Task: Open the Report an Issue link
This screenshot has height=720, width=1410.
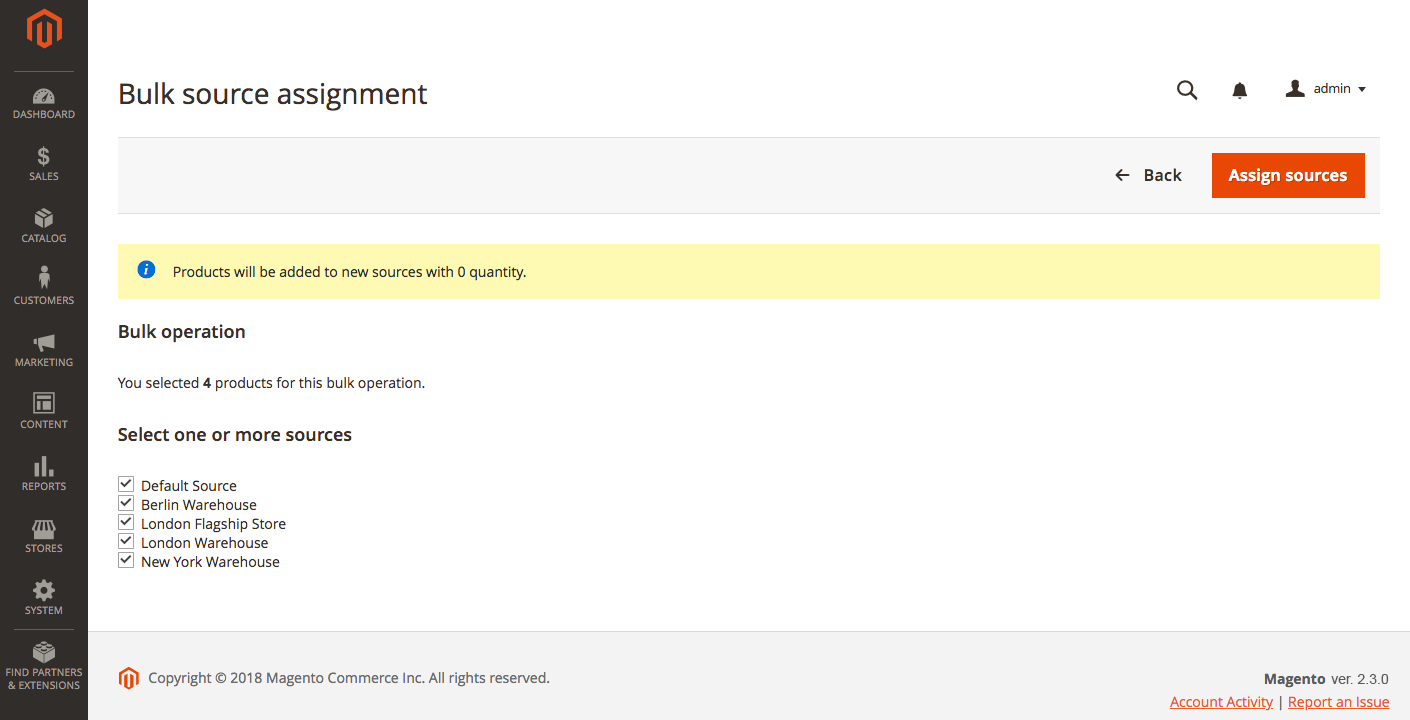Action: point(1338,702)
